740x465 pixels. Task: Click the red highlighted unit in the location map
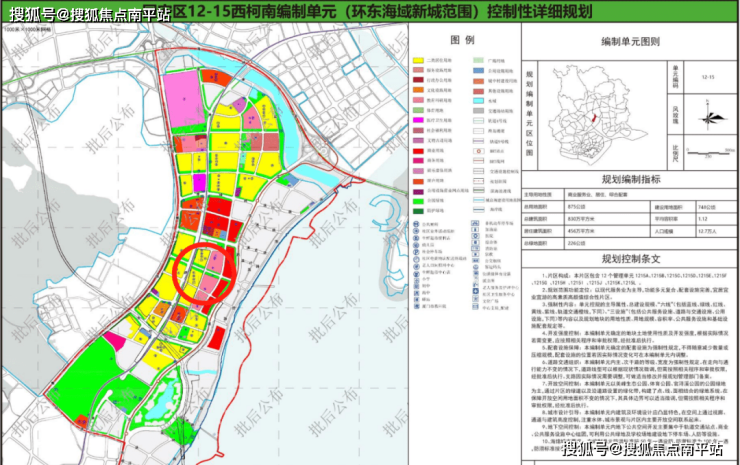click(594, 118)
